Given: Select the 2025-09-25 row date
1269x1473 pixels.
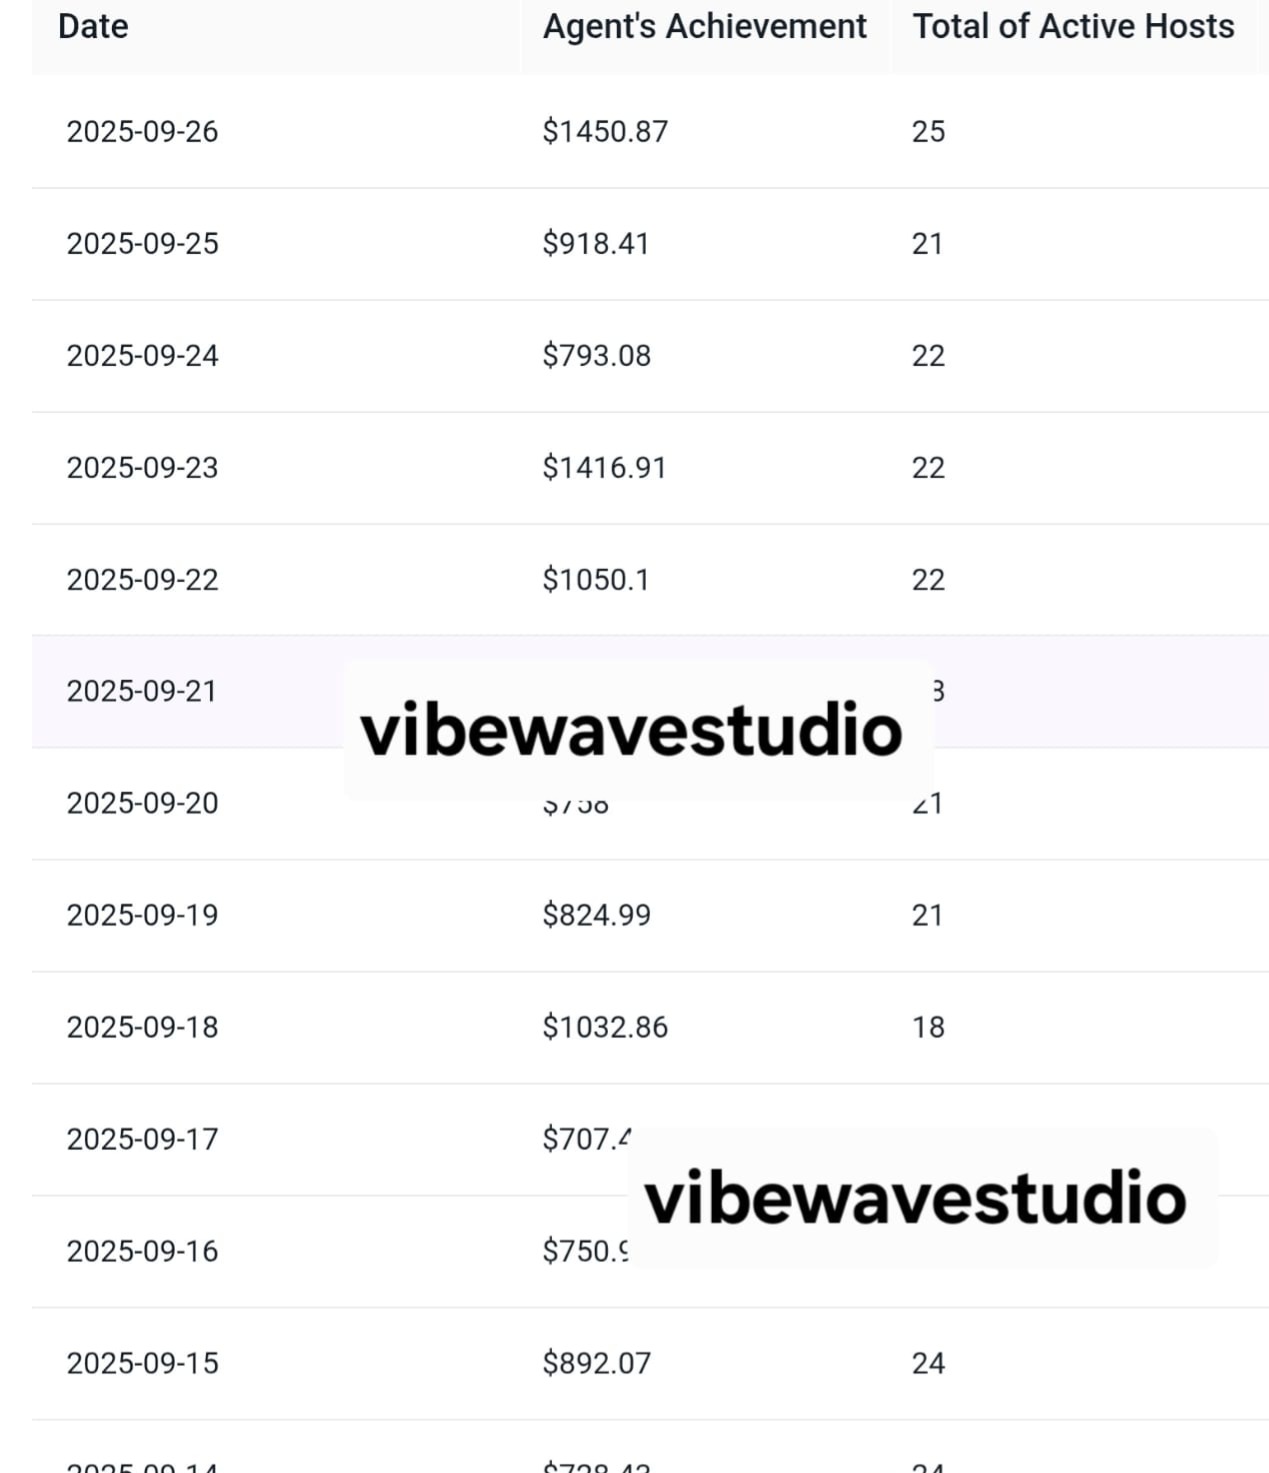Looking at the screenshot, I should tap(142, 244).
